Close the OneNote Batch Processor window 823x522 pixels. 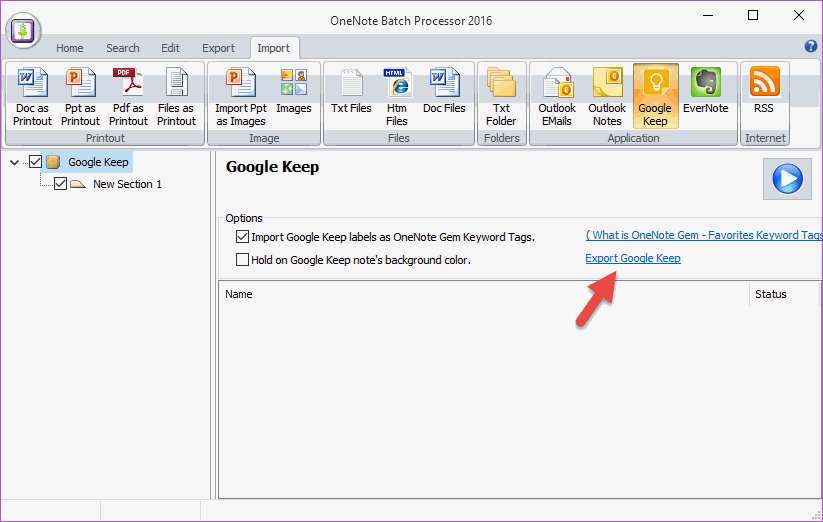pyautogui.click(x=799, y=15)
